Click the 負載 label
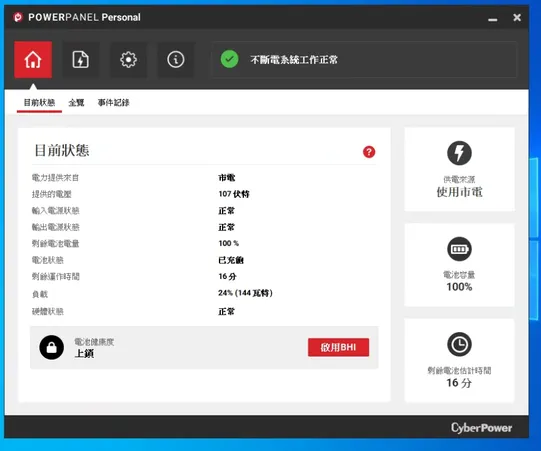541x451 pixels. click(40, 294)
